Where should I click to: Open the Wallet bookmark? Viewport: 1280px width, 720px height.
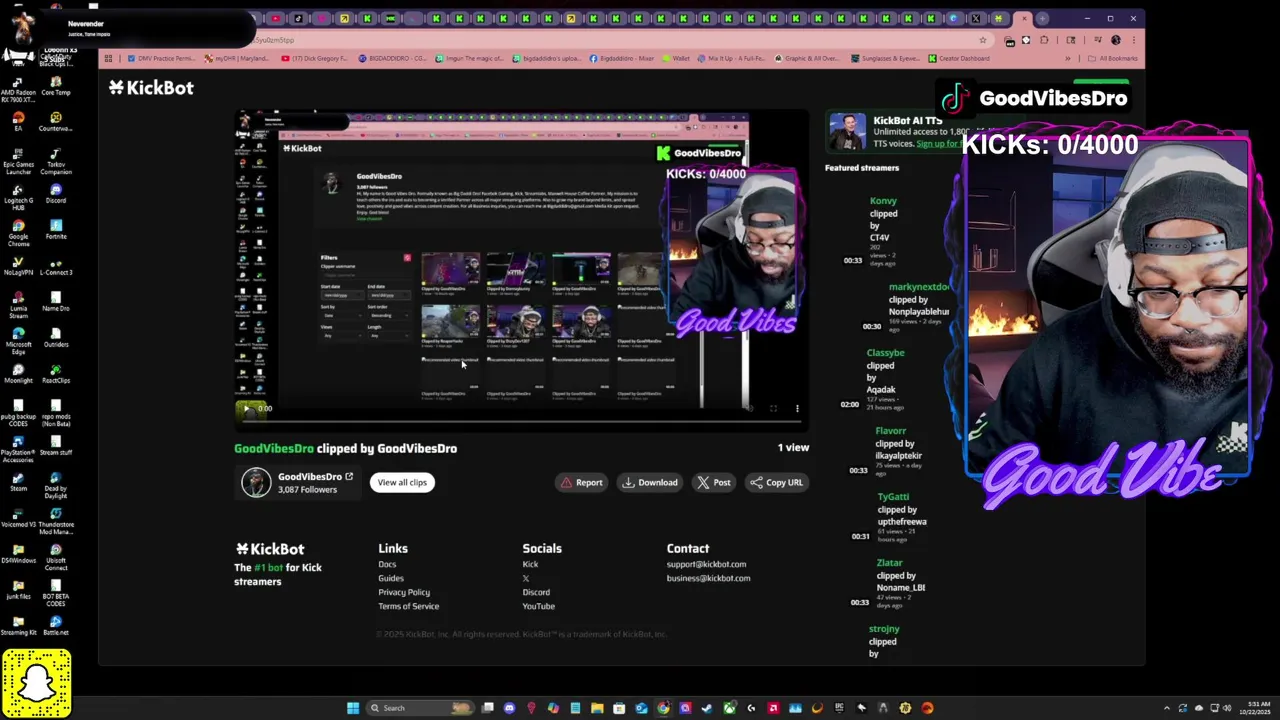click(676, 58)
